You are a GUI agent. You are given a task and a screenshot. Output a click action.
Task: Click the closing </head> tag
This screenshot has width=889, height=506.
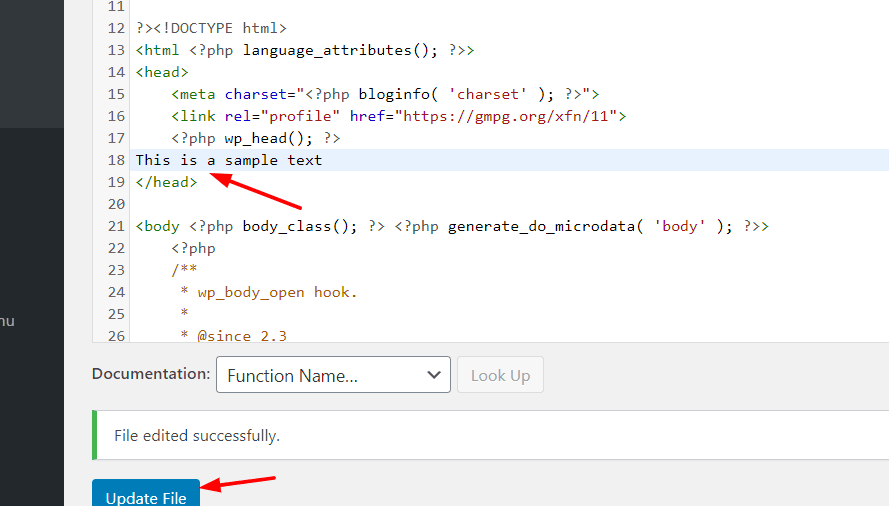166,182
